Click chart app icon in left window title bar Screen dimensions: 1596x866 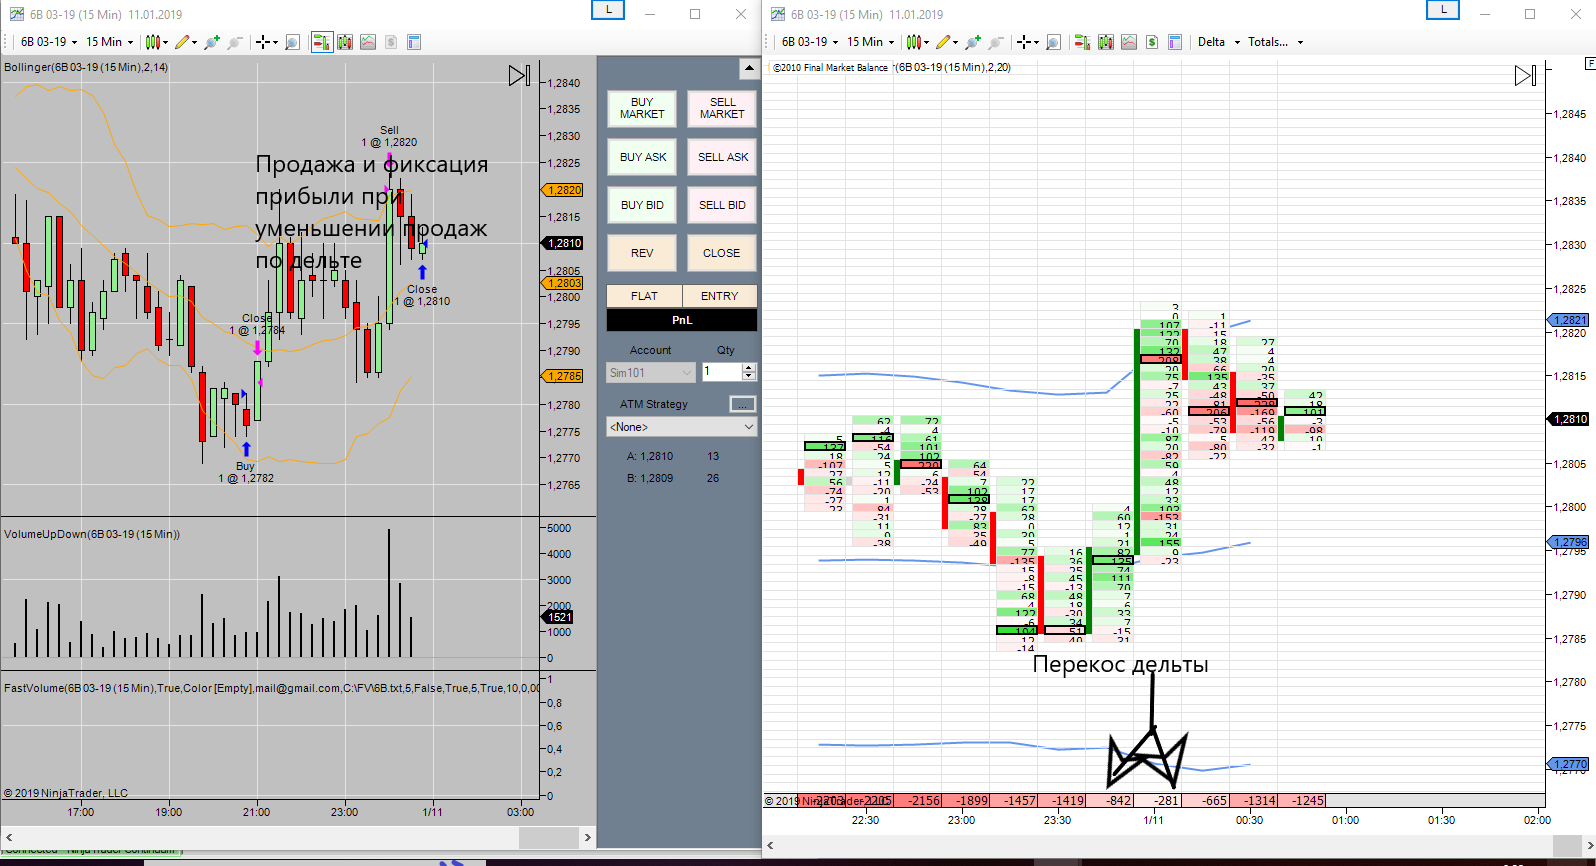point(16,14)
